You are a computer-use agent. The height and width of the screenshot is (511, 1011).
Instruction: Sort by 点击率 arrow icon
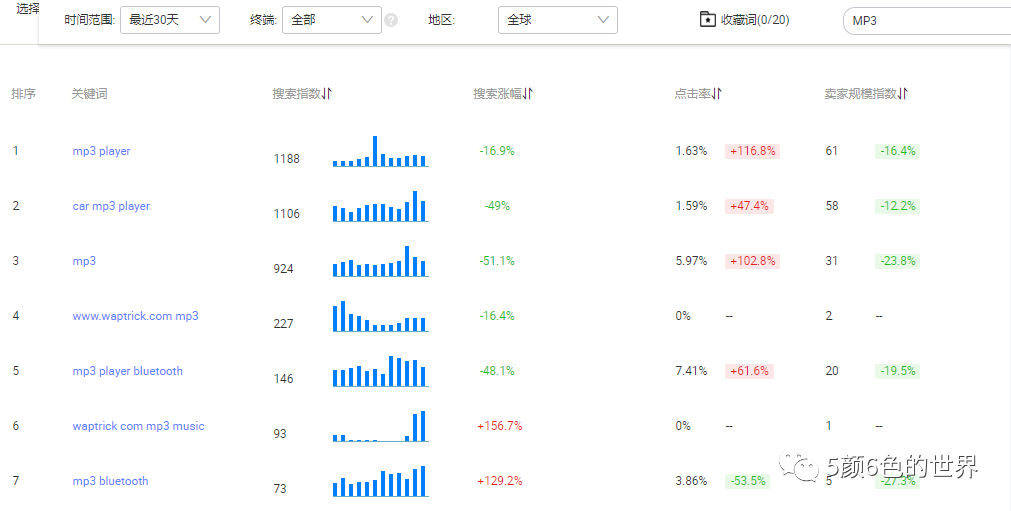coord(716,93)
